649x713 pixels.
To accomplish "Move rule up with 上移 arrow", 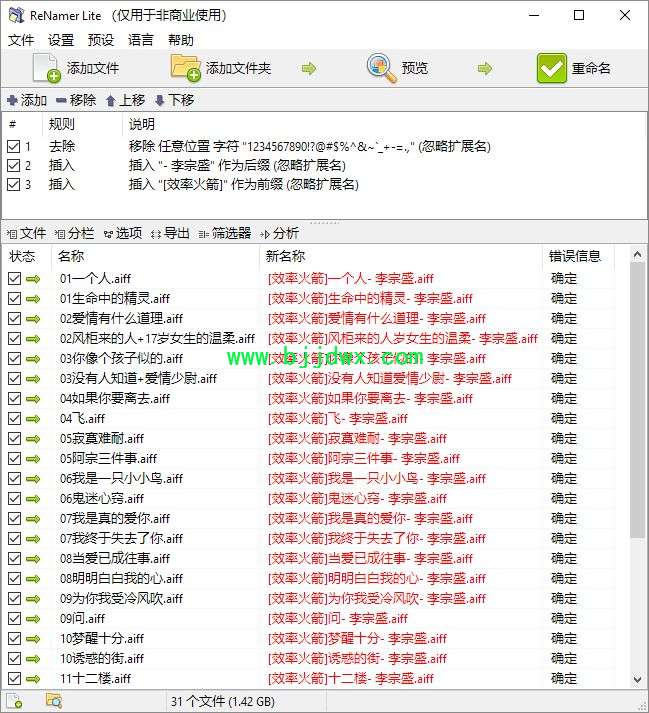I will click(x=125, y=100).
